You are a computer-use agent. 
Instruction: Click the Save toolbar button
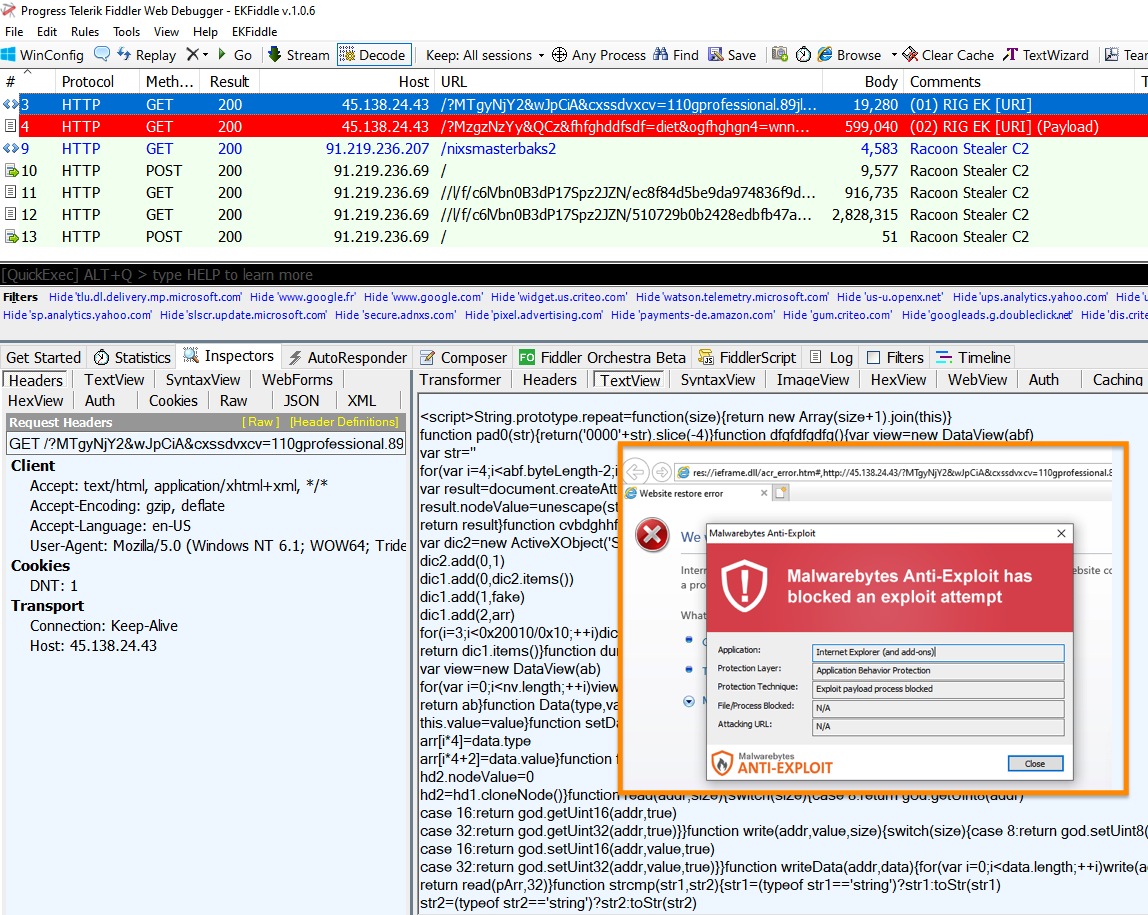[x=732, y=55]
